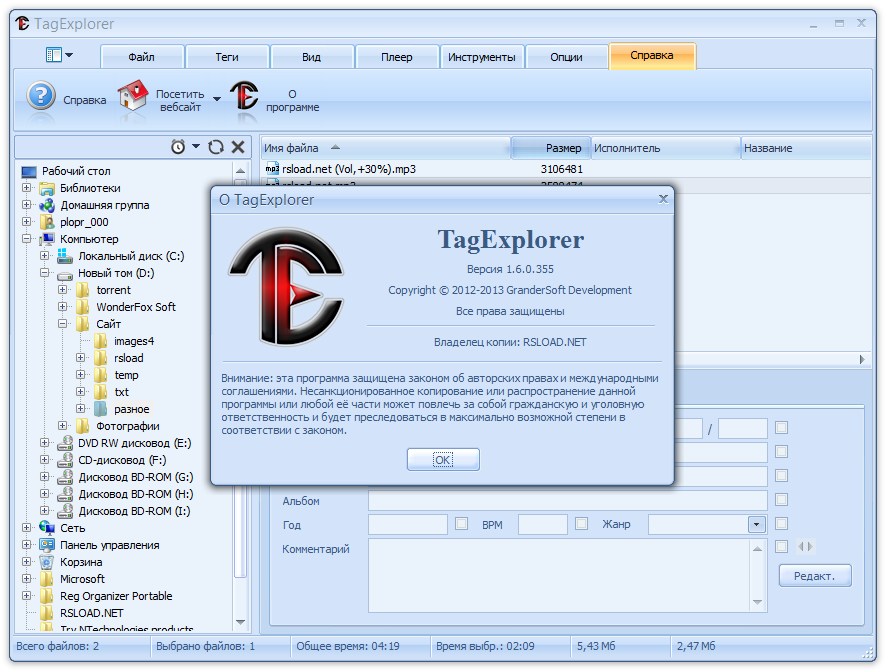Click into the Альбом input field
Screen dimensions: 886x671
coord(568,500)
